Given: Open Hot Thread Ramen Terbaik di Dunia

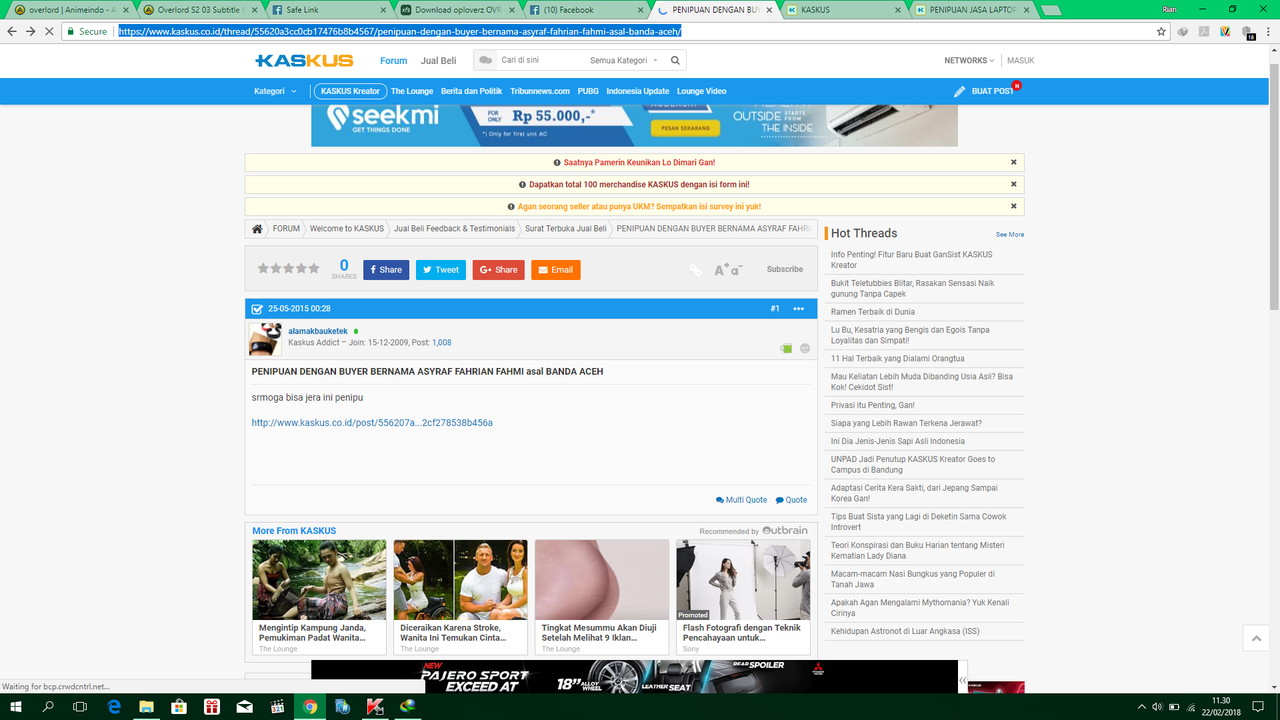Looking at the screenshot, I should click(x=872, y=312).
